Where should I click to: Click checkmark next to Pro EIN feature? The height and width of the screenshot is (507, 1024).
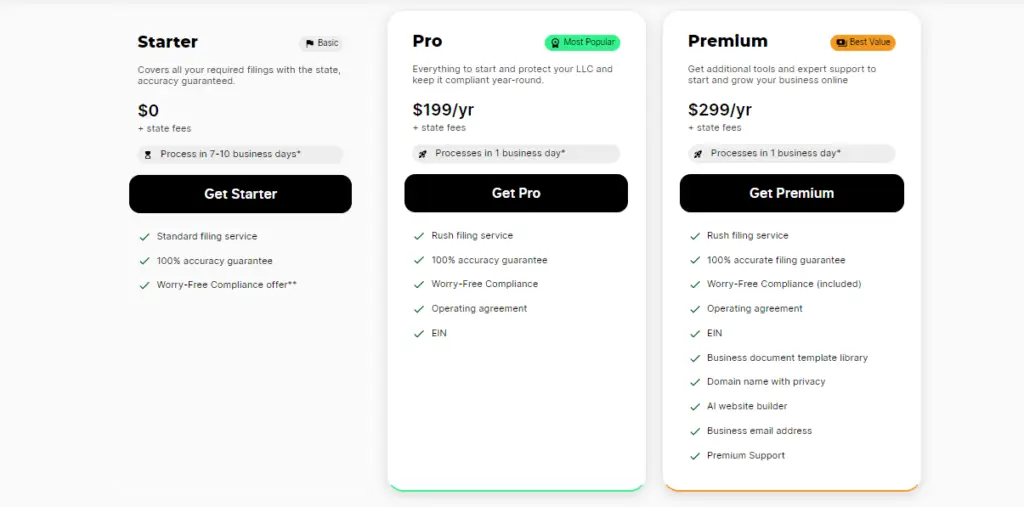pyautogui.click(x=419, y=334)
